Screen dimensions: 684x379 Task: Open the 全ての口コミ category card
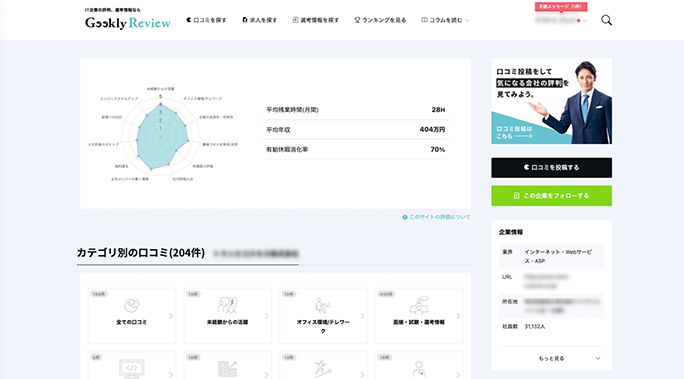[x=132, y=315]
